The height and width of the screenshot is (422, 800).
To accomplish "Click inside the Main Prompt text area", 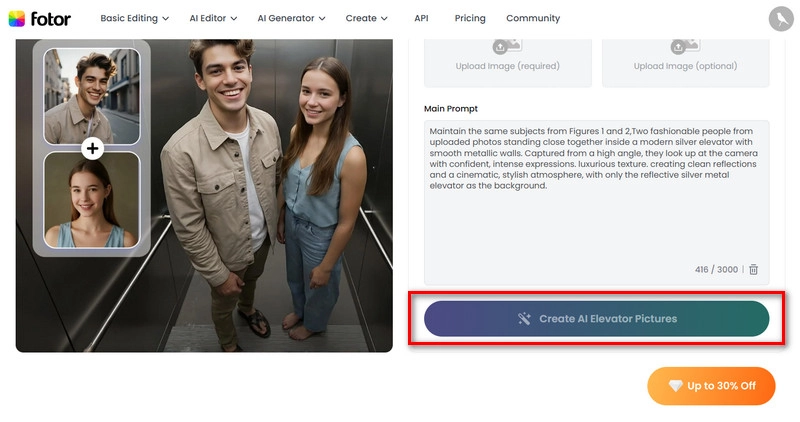I will point(596,220).
